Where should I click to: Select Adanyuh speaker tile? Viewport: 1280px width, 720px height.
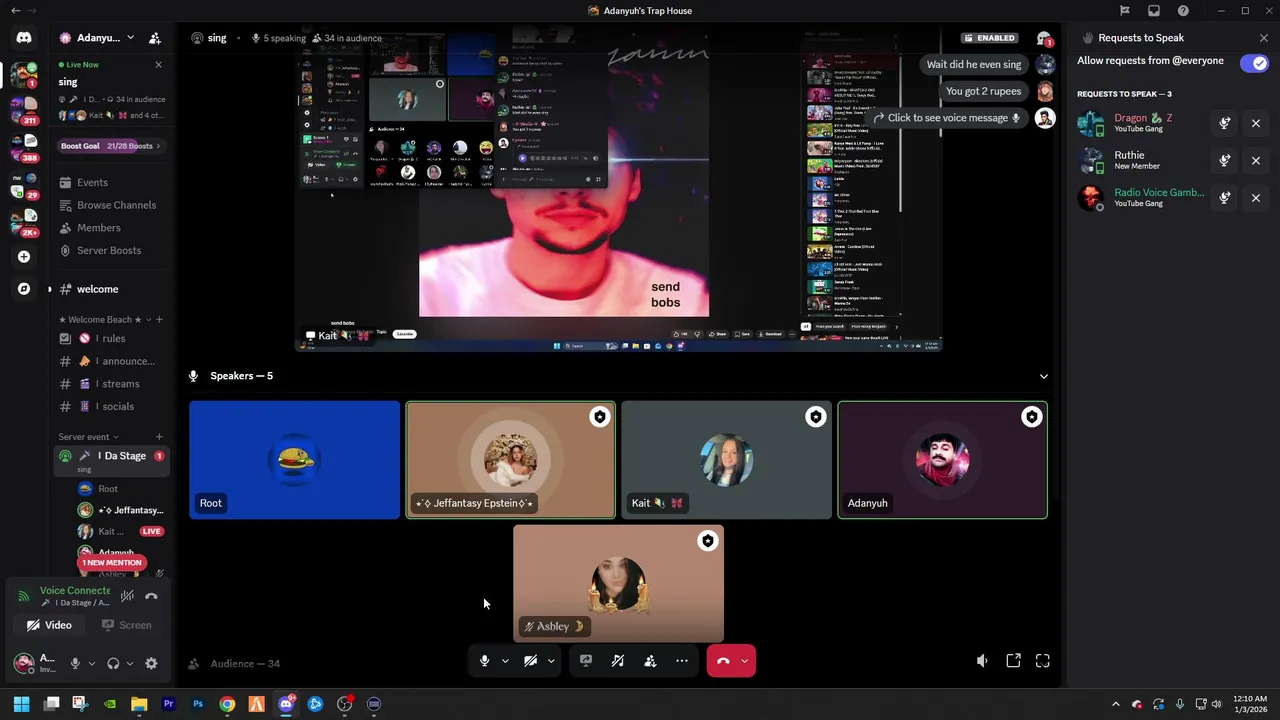click(x=942, y=460)
